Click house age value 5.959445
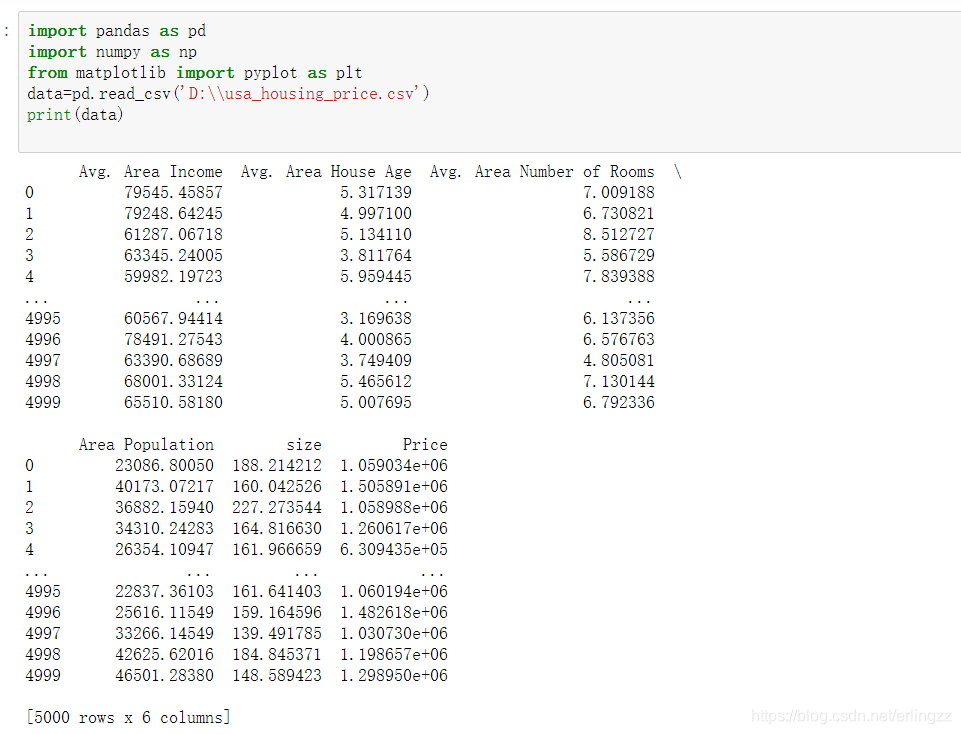Image resolution: width=961 pixels, height=734 pixels. click(376, 276)
